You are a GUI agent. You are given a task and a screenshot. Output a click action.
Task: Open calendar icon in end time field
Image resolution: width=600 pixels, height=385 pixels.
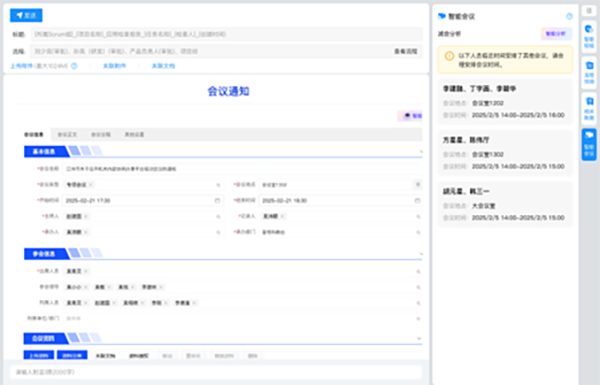tap(417, 201)
